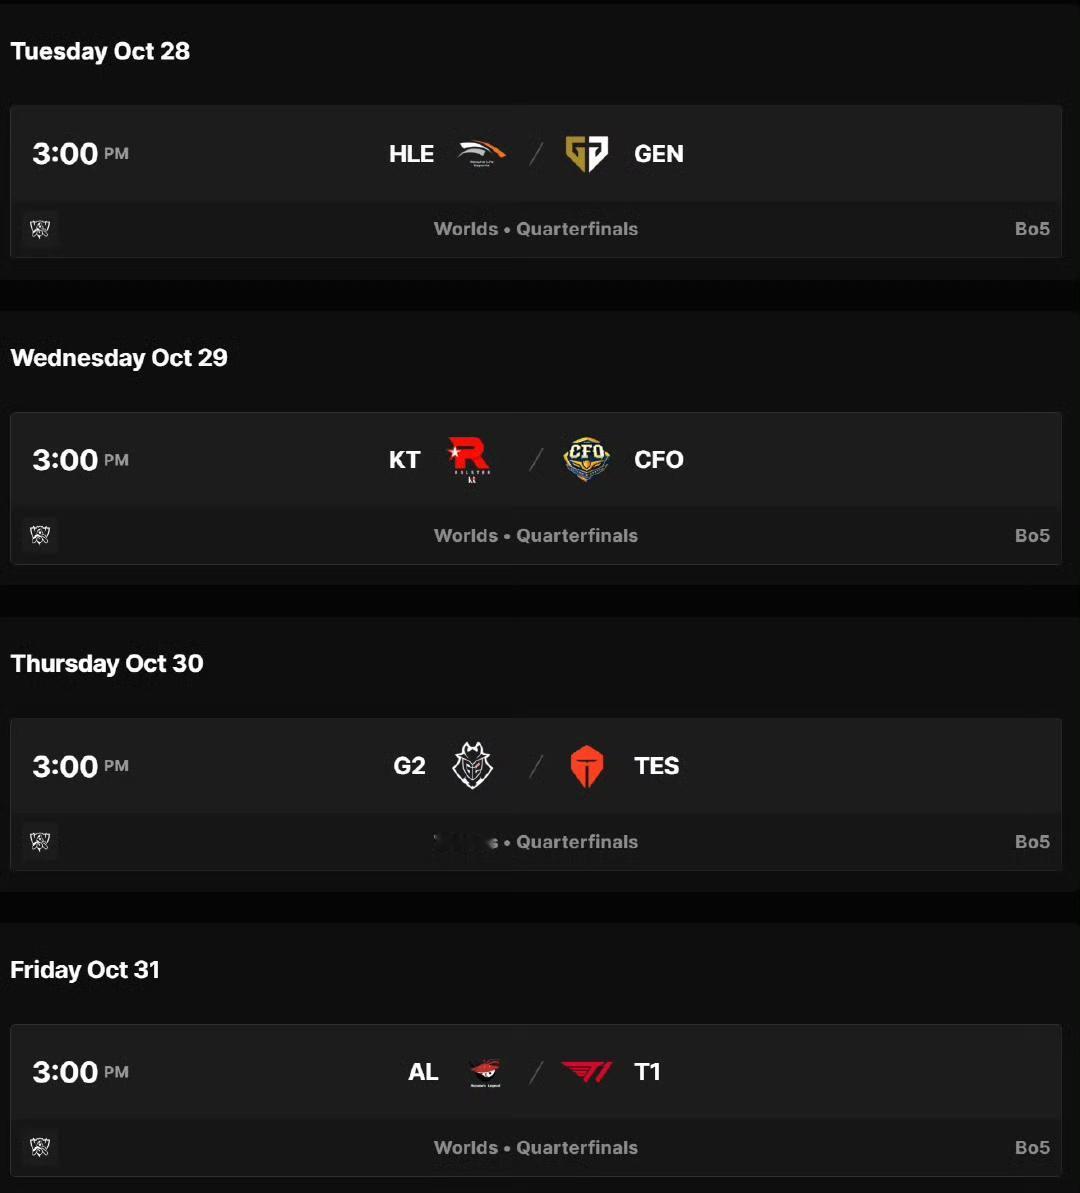
Task: Open the G2 samurai logo
Action: 472,766
